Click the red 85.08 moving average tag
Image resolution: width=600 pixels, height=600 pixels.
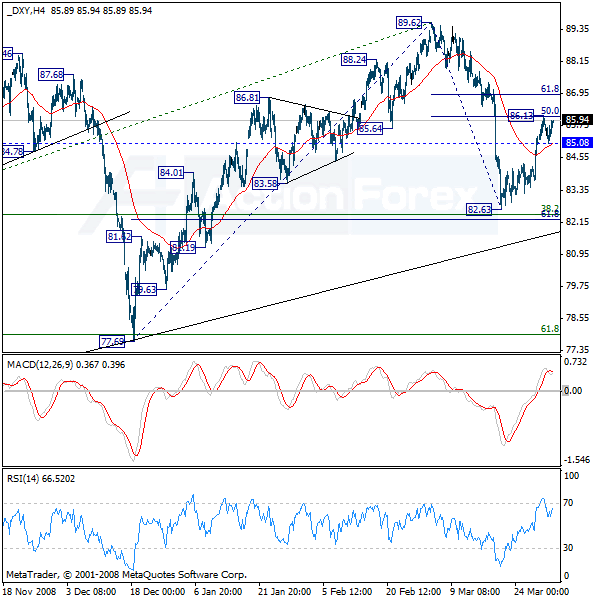point(577,143)
